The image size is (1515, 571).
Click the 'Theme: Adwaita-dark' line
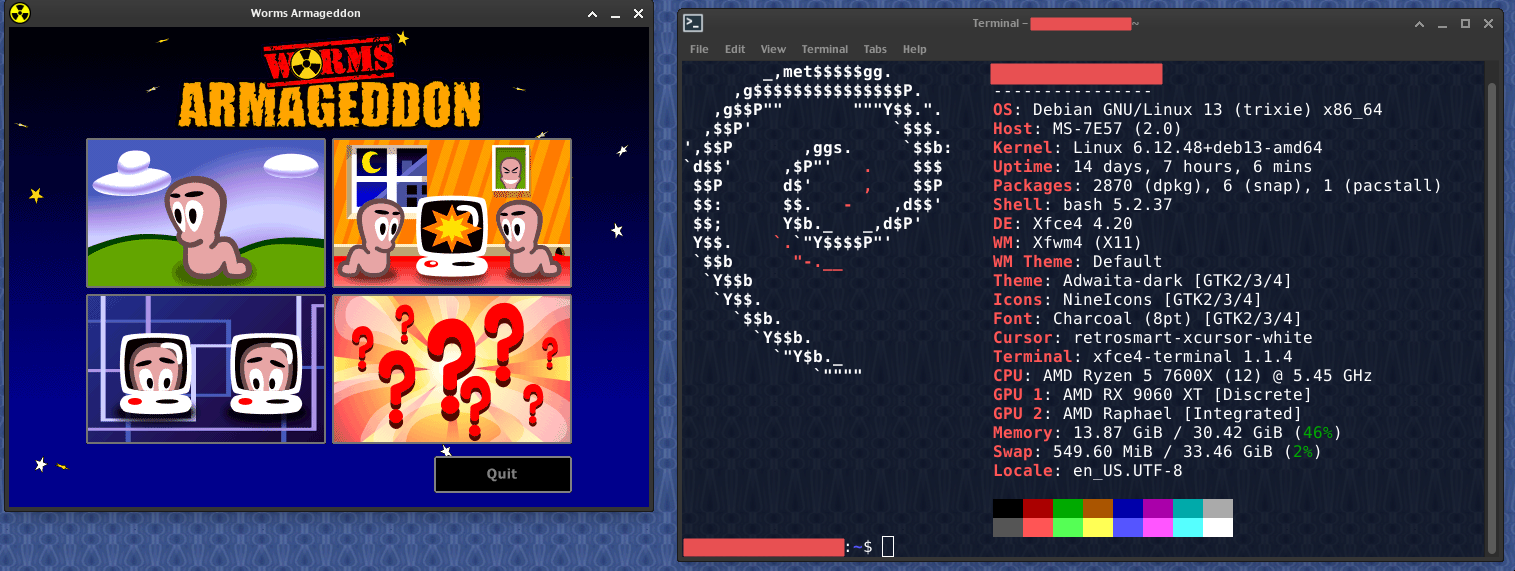click(1142, 281)
